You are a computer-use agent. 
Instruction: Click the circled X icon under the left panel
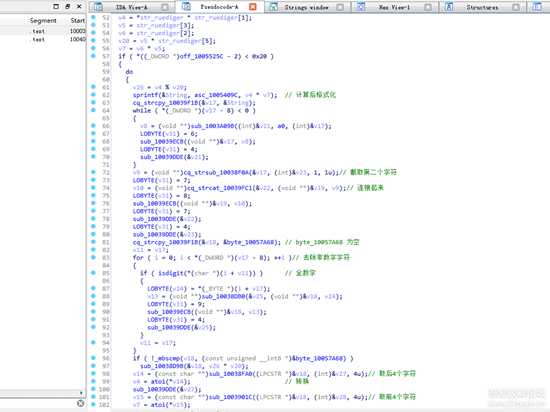tap(81, 403)
